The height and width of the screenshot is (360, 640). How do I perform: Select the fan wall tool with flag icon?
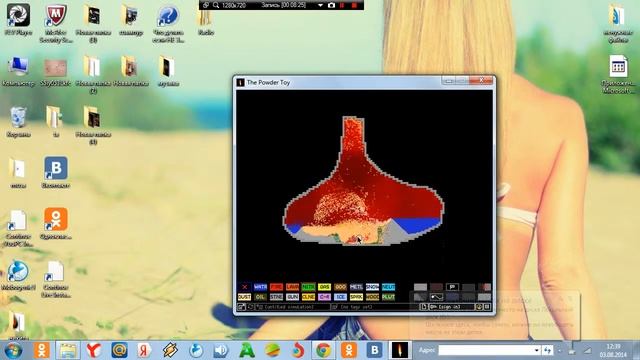coord(452,287)
